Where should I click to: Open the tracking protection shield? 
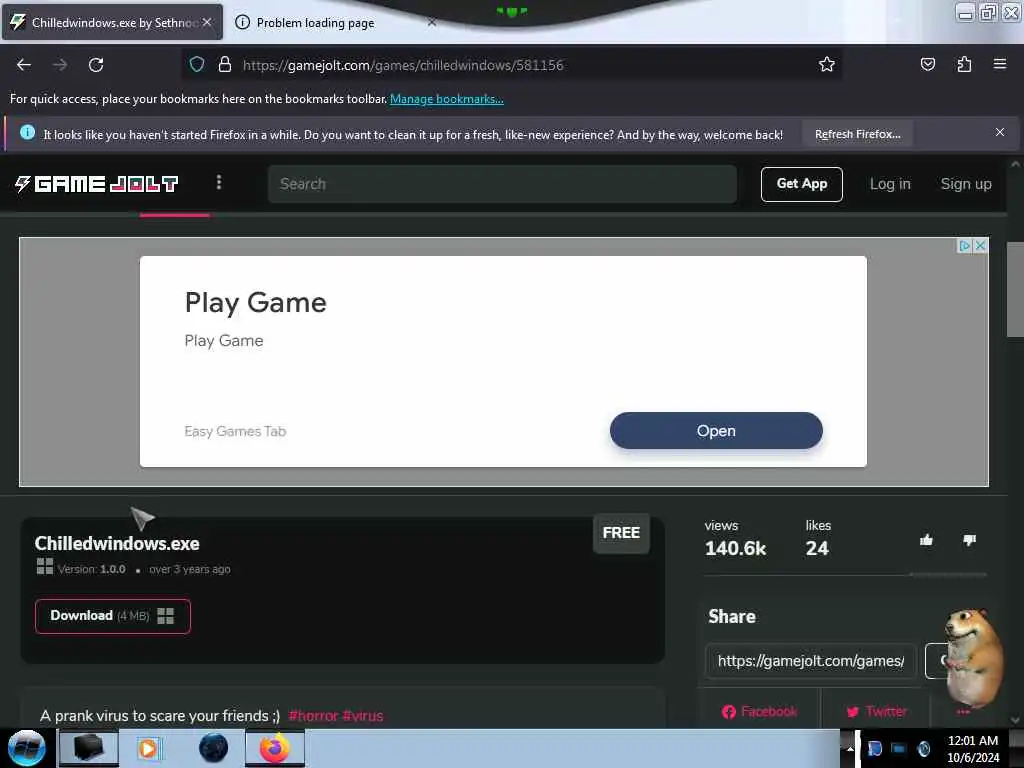(197, 64)
